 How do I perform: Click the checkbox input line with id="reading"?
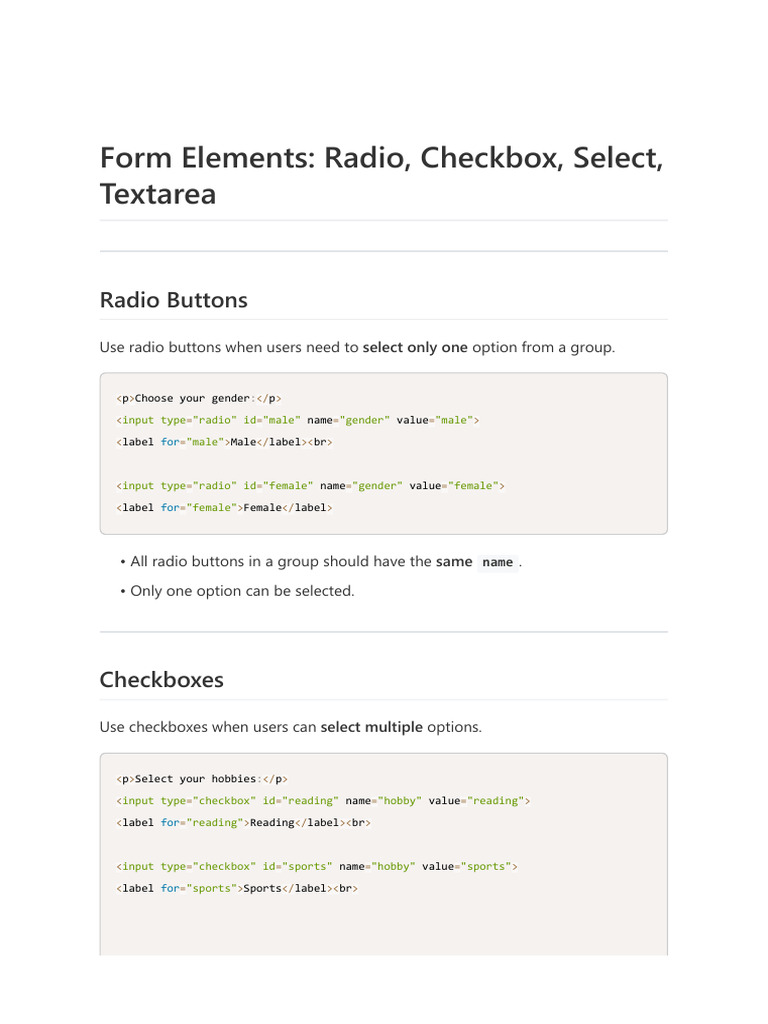[x=323, y=801]
